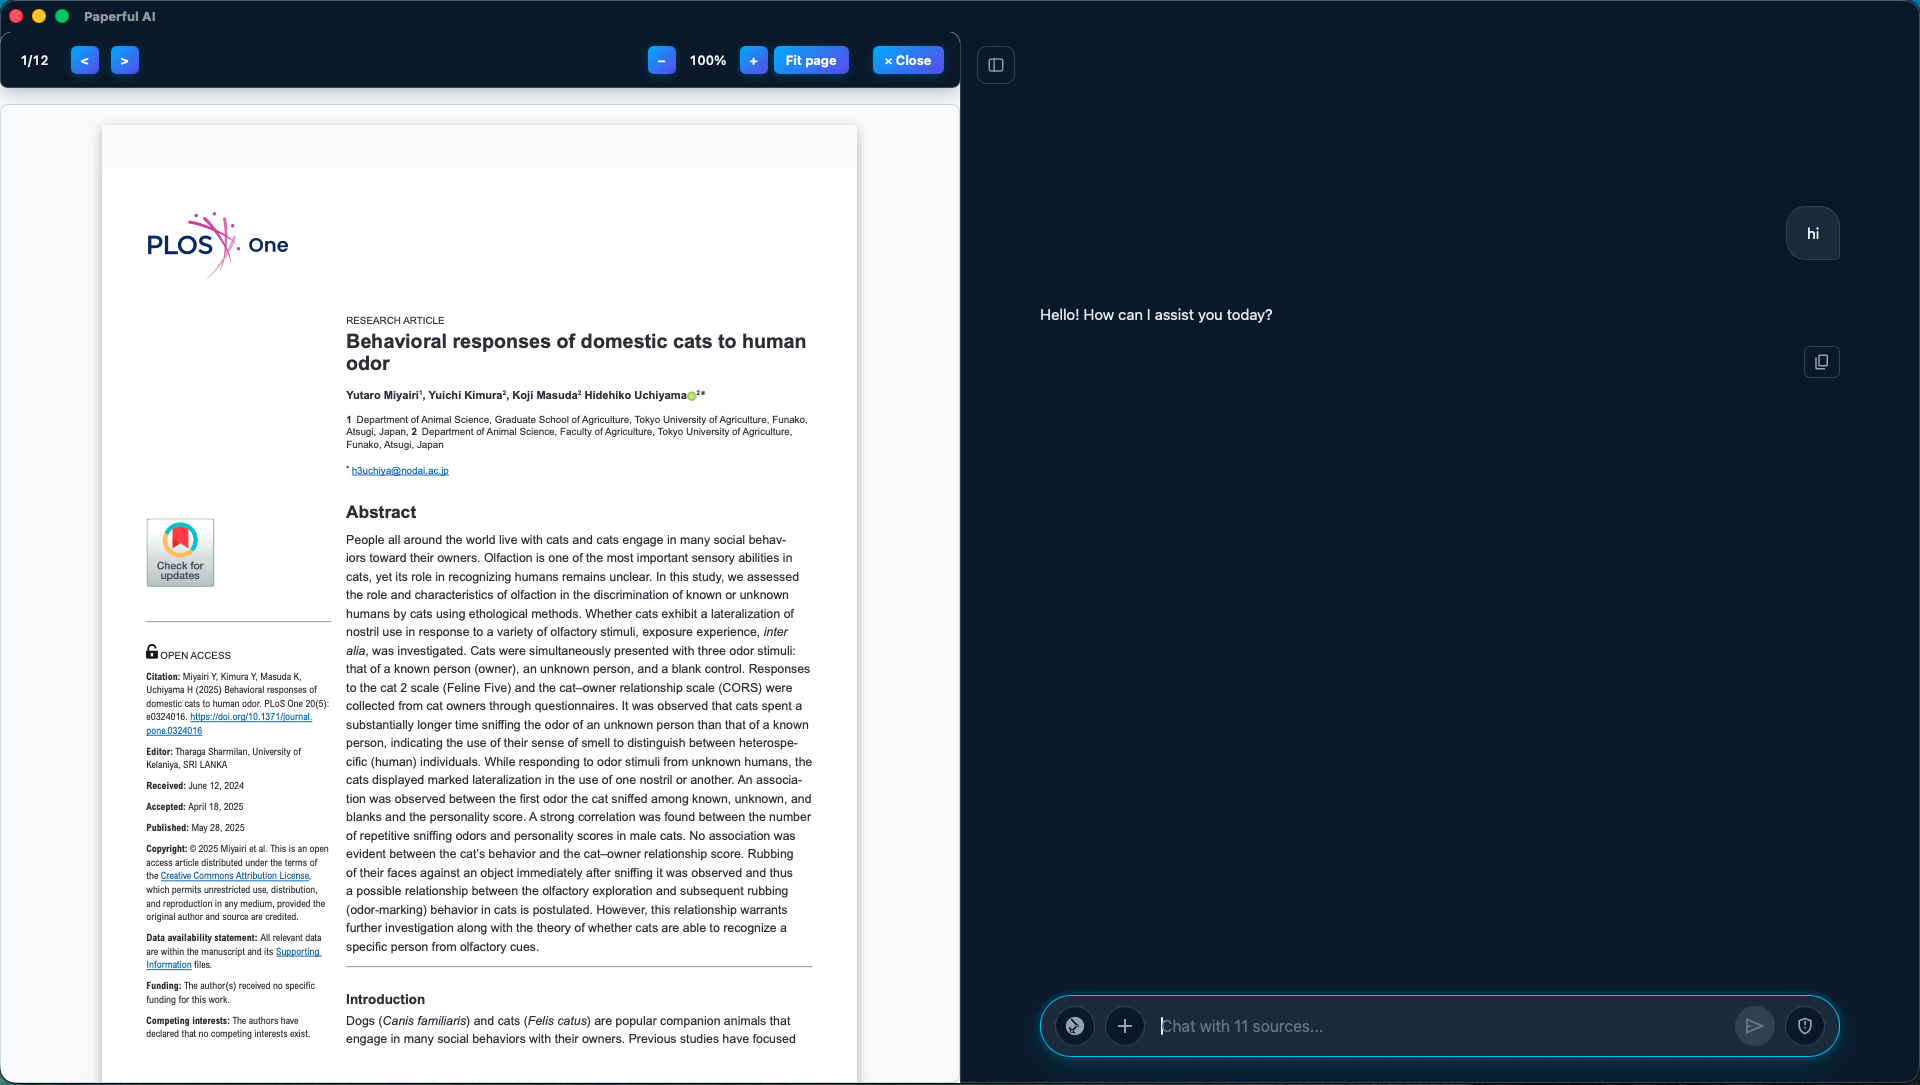
Task: Focus the 'Chat with 11 sources...' input
Action: 1440,1026
